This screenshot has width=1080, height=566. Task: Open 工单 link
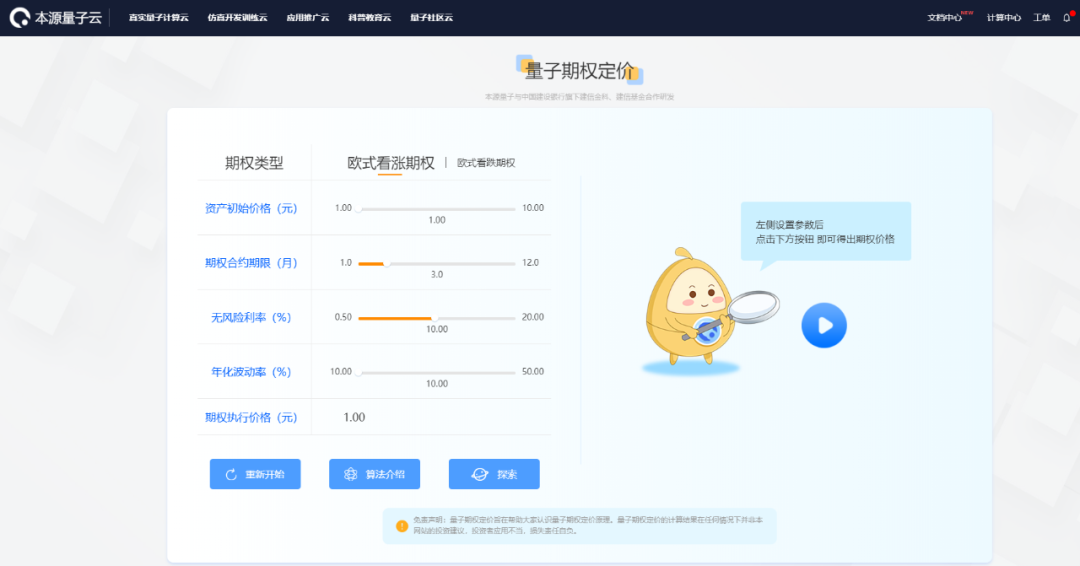point(1041,18)
